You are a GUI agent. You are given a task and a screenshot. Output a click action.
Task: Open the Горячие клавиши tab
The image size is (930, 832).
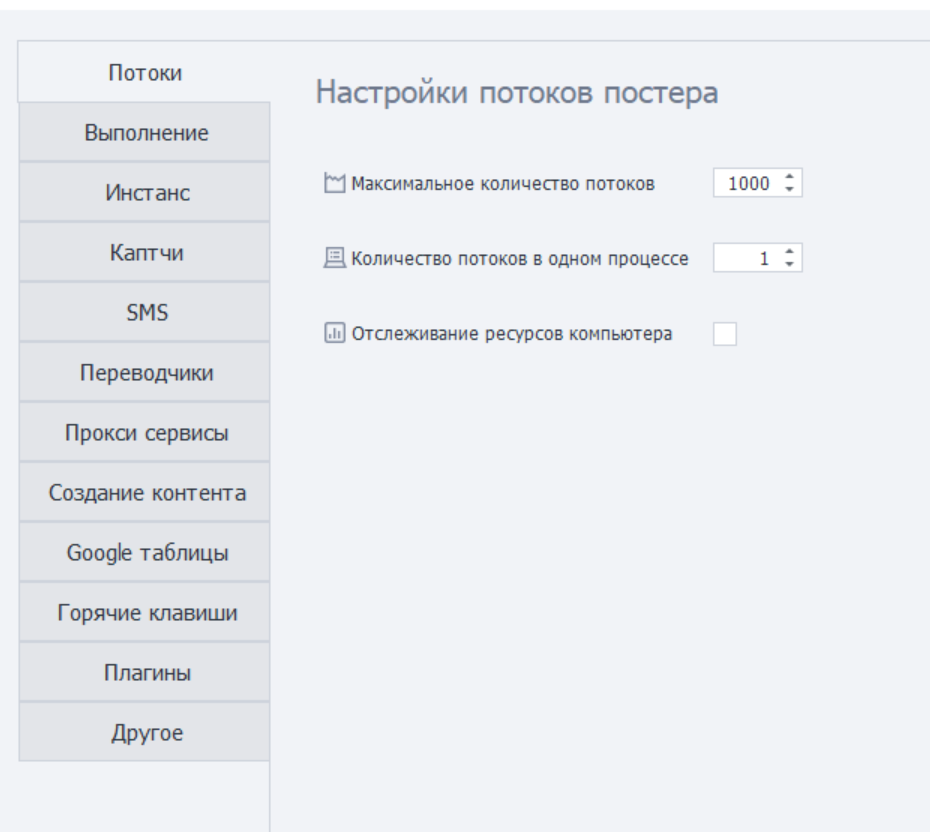pos(145,612)
